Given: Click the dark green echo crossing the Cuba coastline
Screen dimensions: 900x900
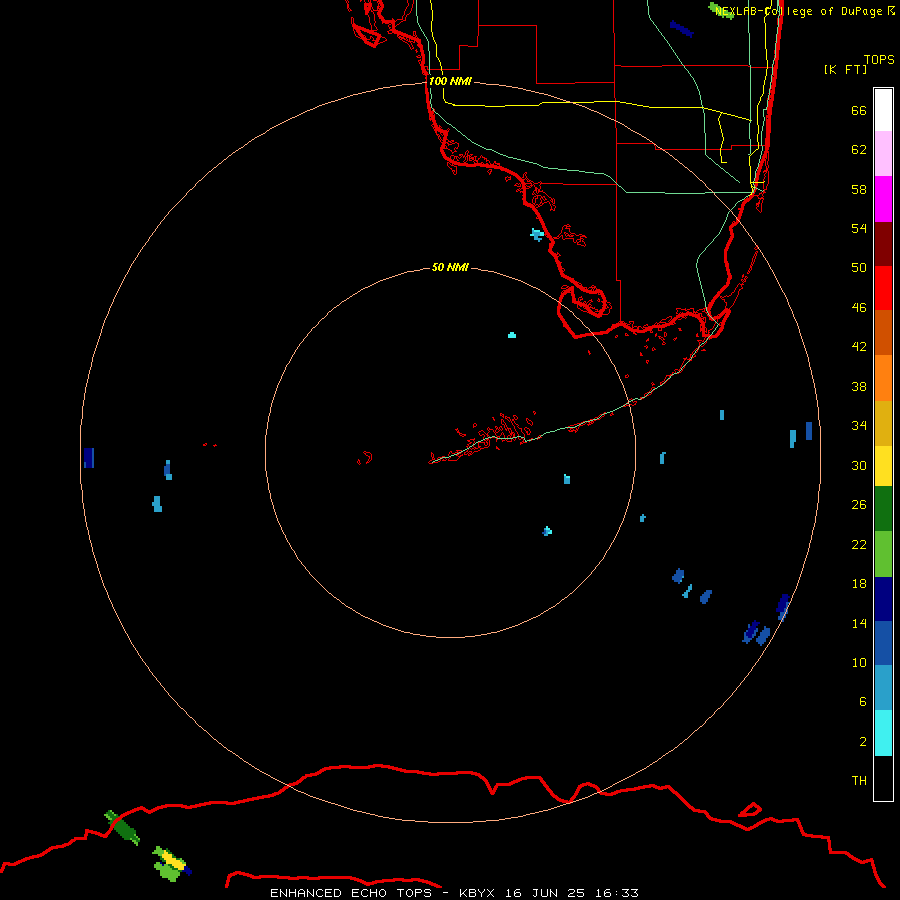Looking at the screenshot, I should 122,828.
